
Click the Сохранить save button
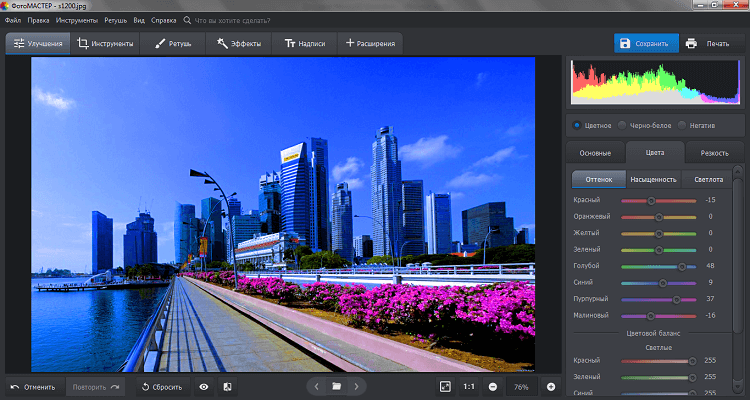pyautogui.click(x=645, y=44)
